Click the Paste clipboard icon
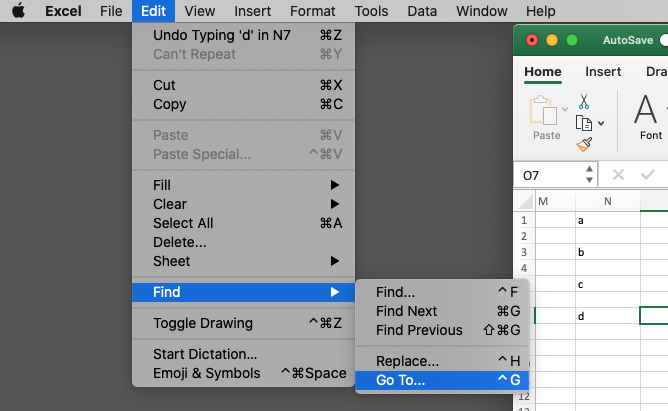Screen dimensions: 668x411 pyautogui.click(x=543, y=110)
